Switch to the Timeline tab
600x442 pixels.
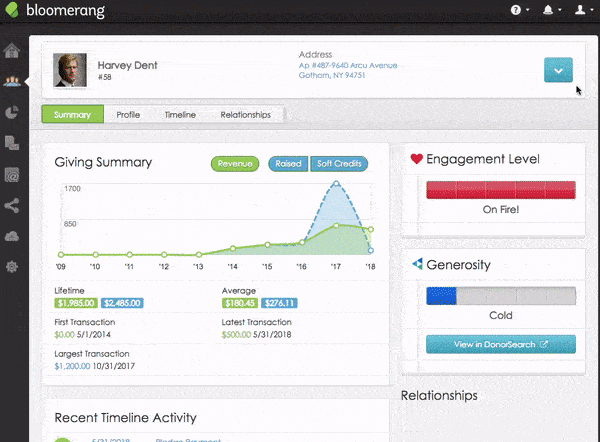pos(180,115)
